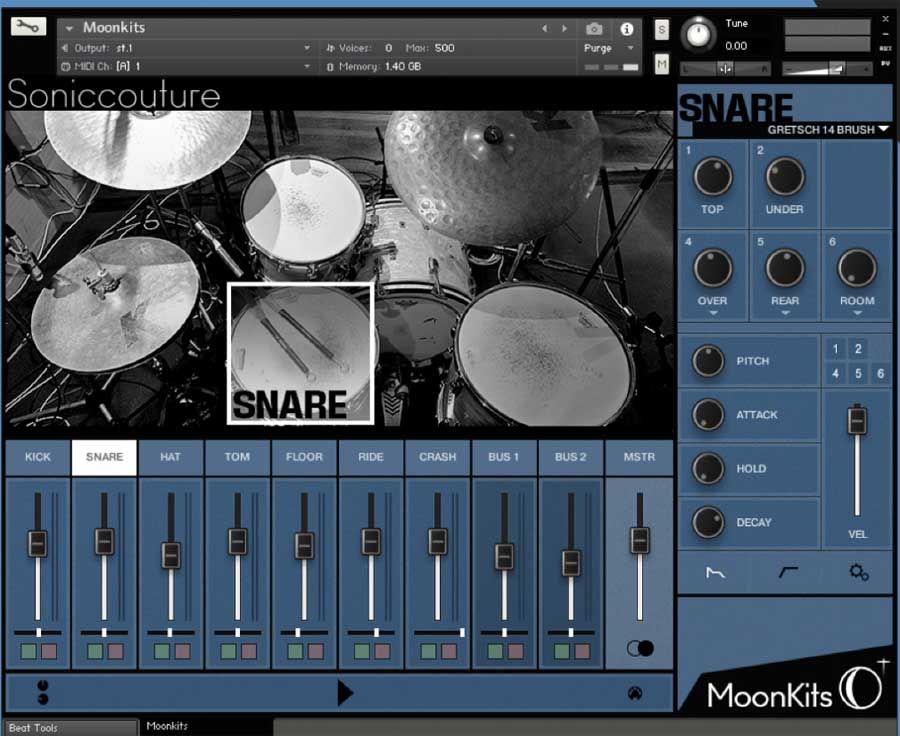Click the two-dot icon at bottom left

click(42, 692)
